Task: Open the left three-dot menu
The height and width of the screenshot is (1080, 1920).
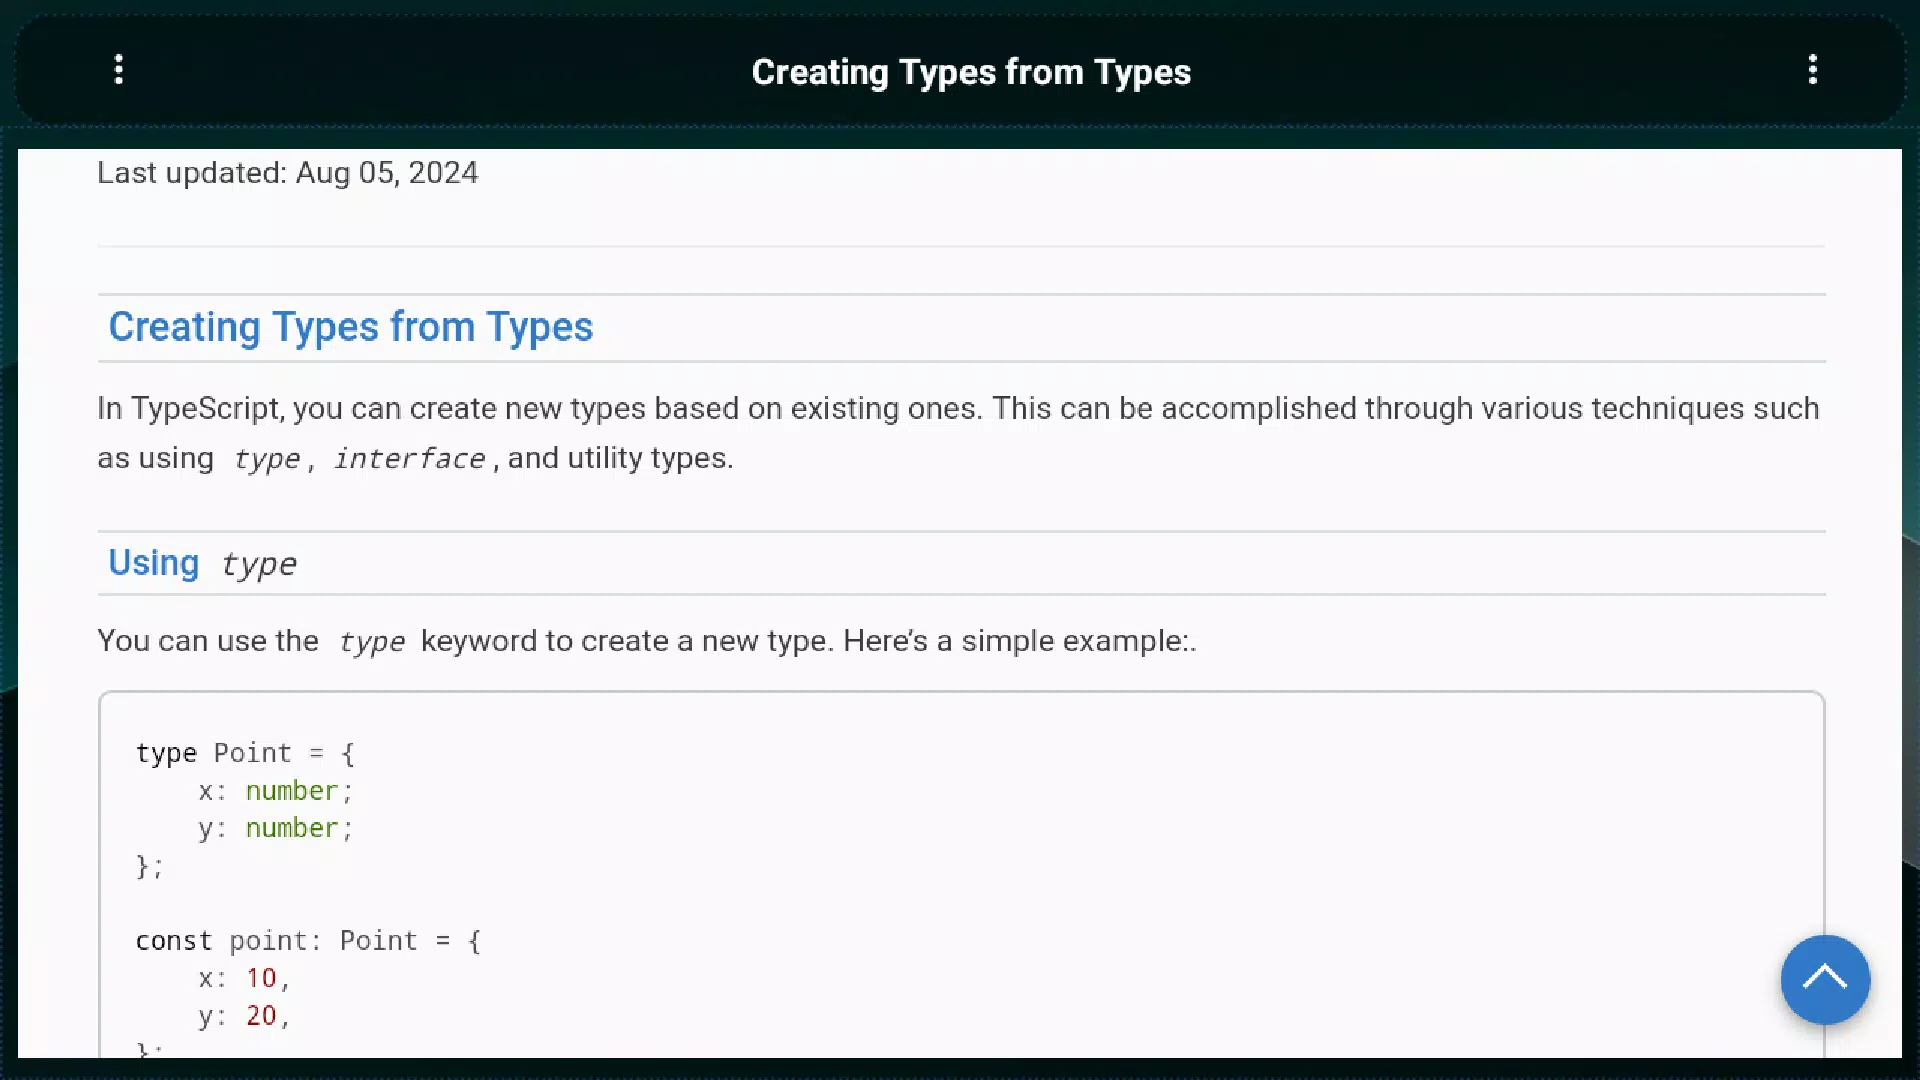Action: (x=119, y=70)
